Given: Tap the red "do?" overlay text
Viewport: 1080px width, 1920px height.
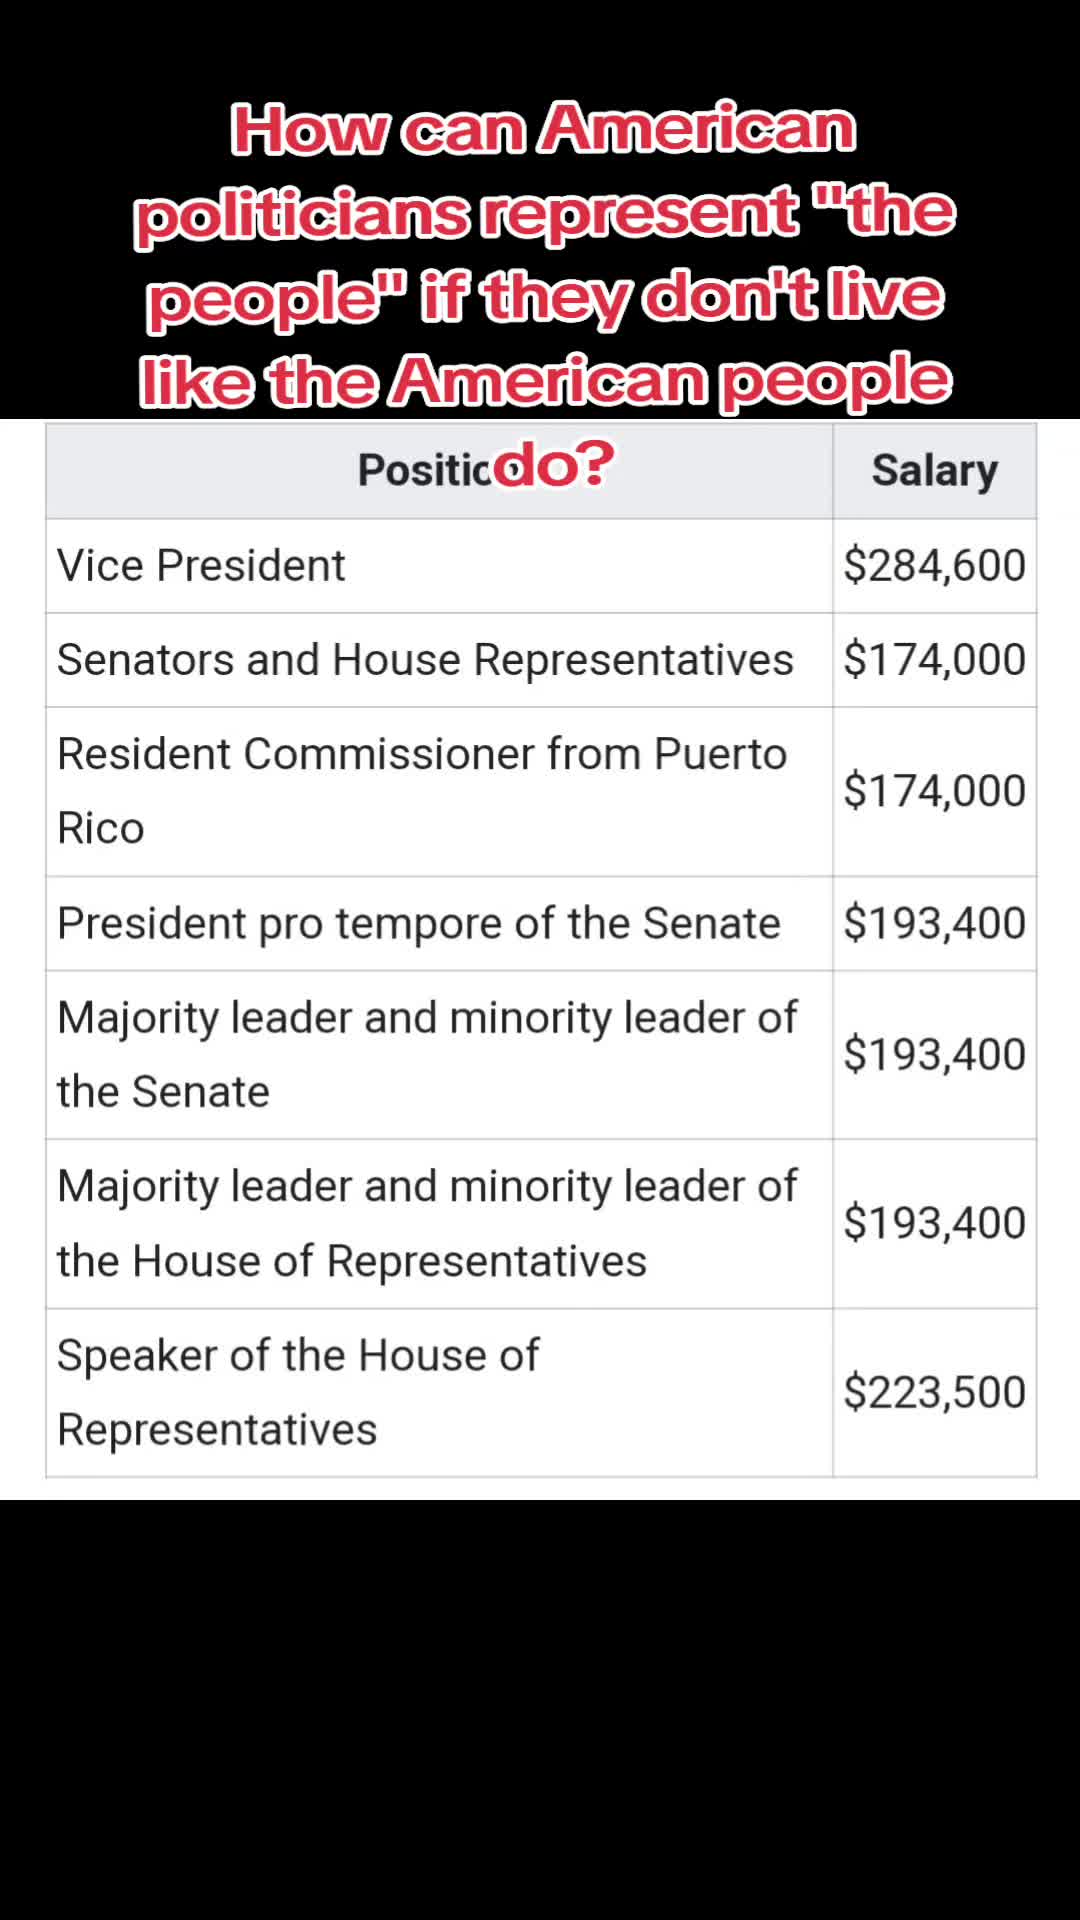Looking at the screenshot, I should click(553, 463).
